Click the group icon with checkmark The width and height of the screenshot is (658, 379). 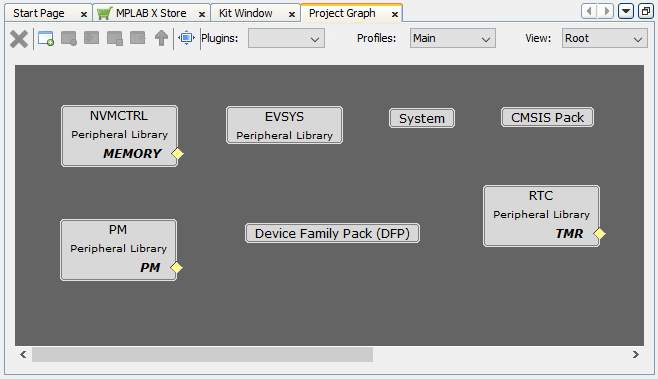pos(115,38)
